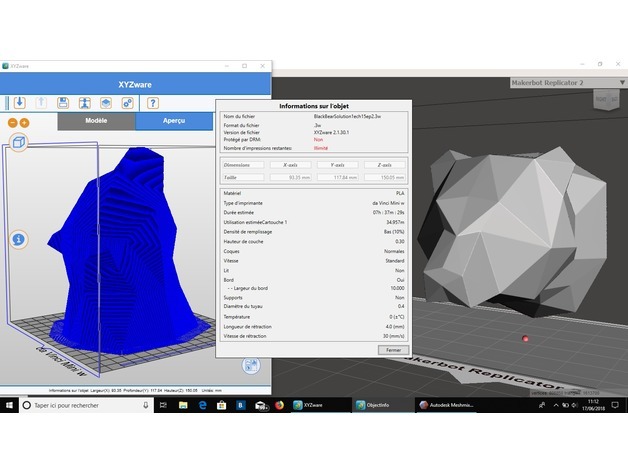The image size is (628, 472).
Task: Switch to the XYZware taskbar button
Action: (x=320, y=405)
